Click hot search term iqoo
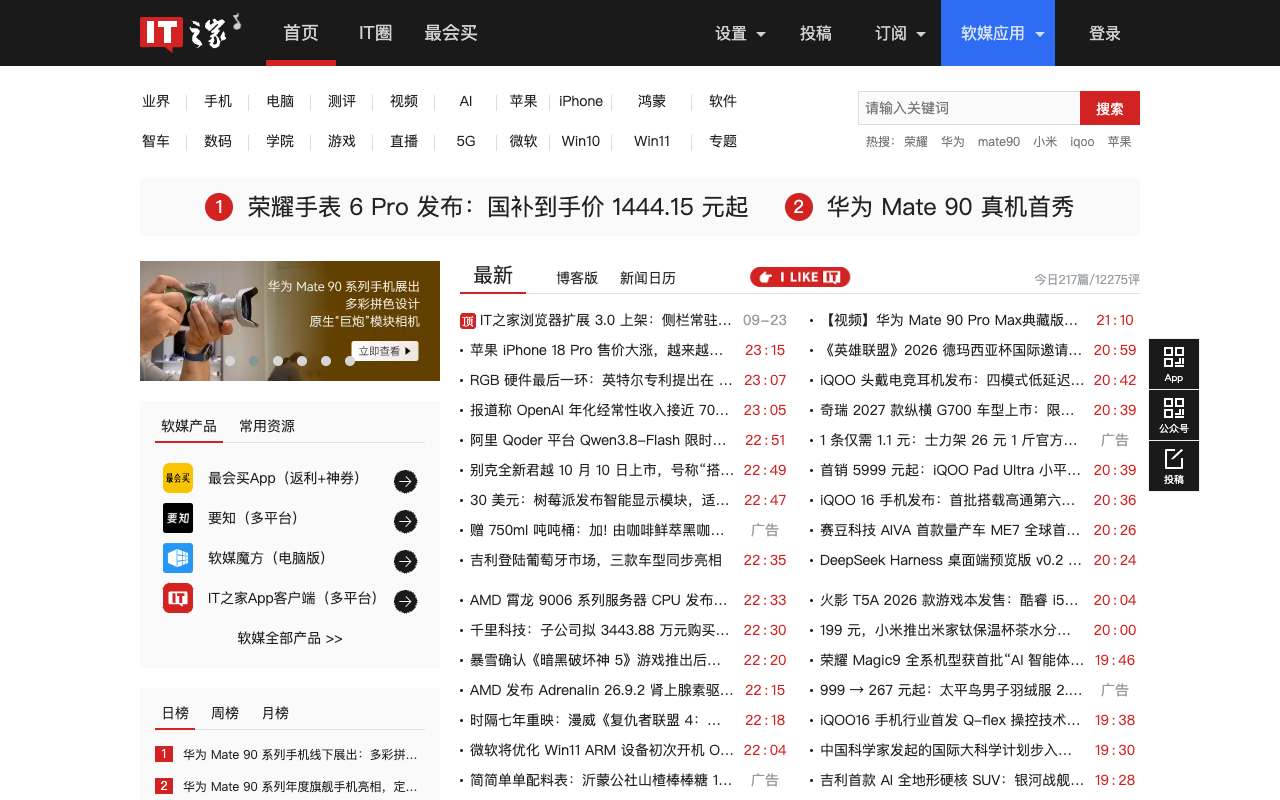 [1082, 142]
